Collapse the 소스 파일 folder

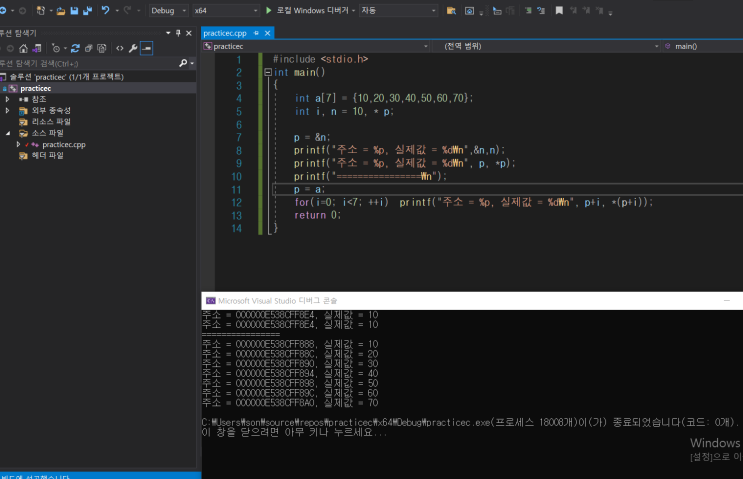pos(8,133)
